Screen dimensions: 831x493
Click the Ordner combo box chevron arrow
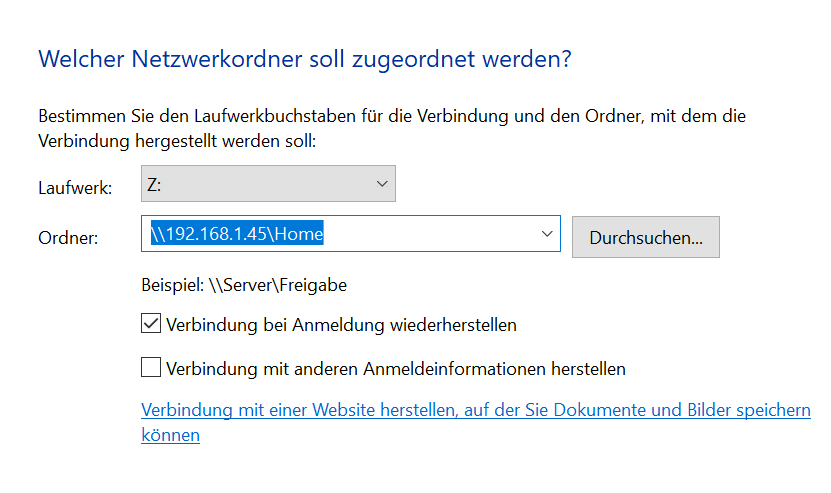tap(546, 234)
